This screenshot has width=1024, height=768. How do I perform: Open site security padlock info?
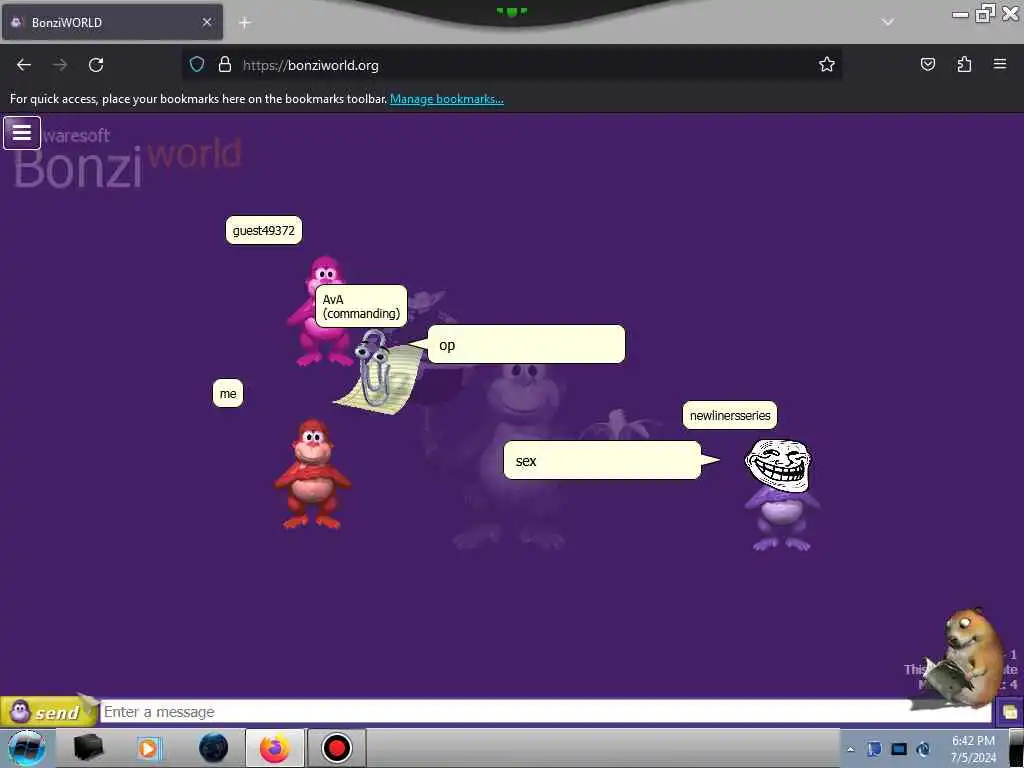point(225,65)
